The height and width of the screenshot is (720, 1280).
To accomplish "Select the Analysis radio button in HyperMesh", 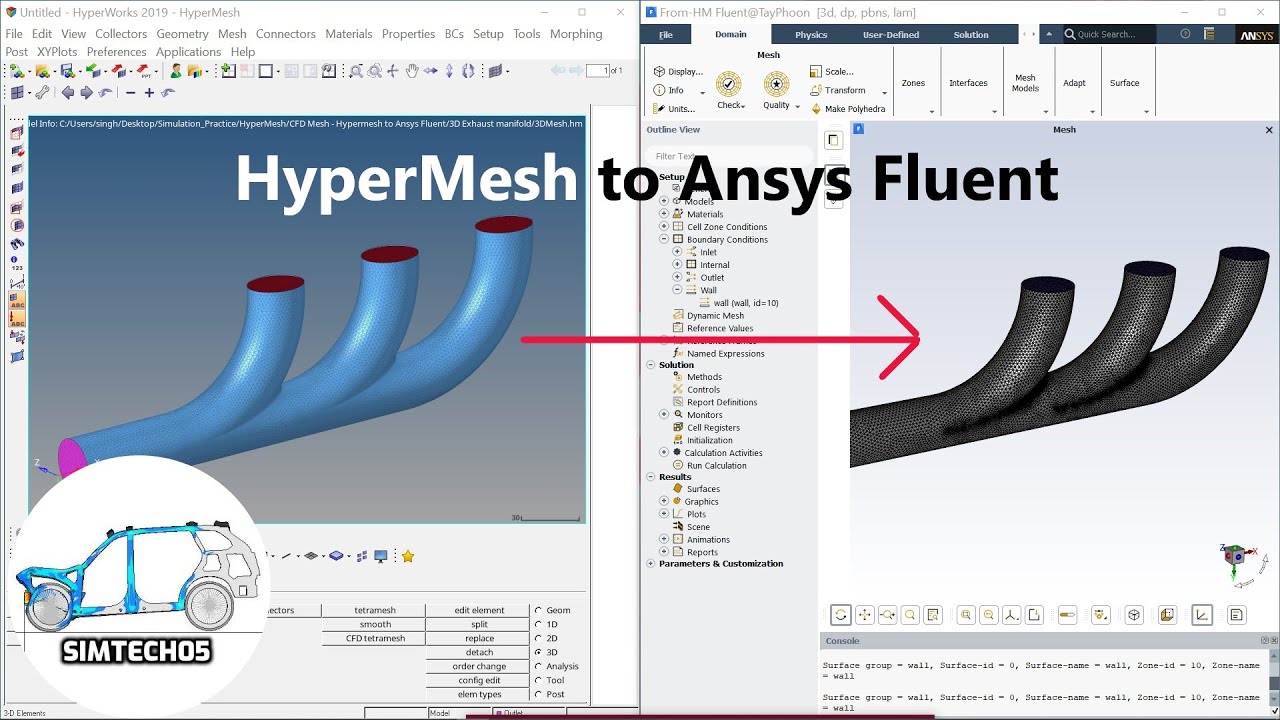I will point(538,666).
